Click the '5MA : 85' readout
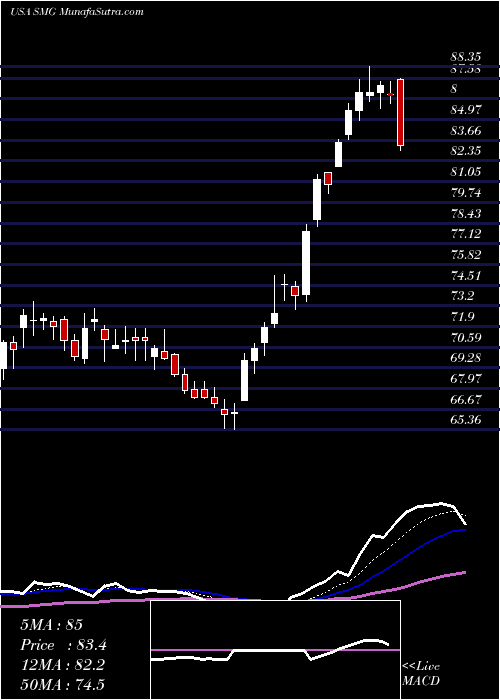 click(51, 625)
